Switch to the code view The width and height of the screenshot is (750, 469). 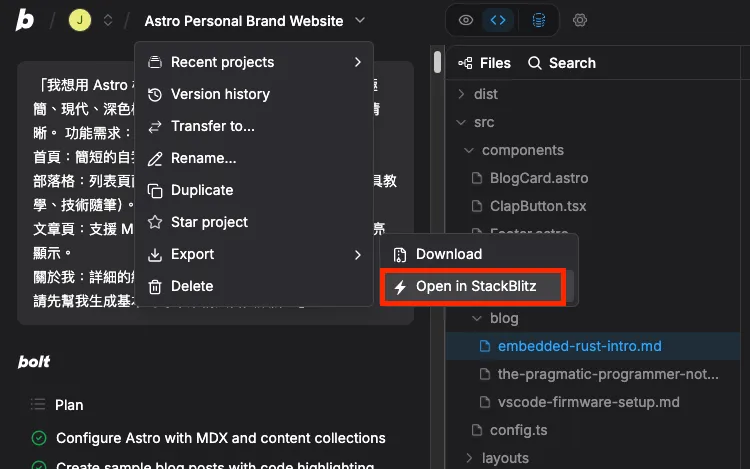[498, 20]
